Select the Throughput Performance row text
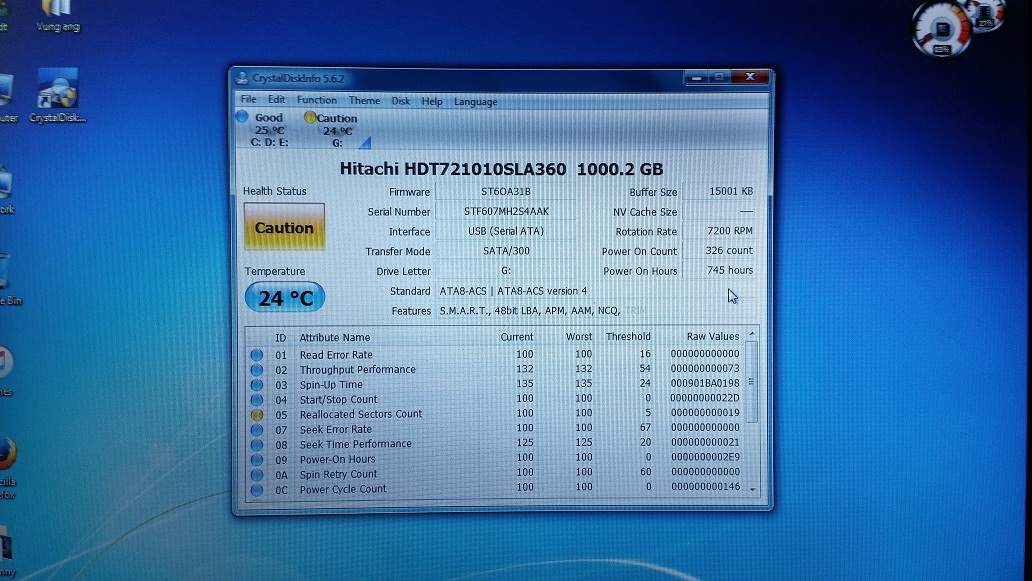The image size is (1032, 581). tap(357, 370)
